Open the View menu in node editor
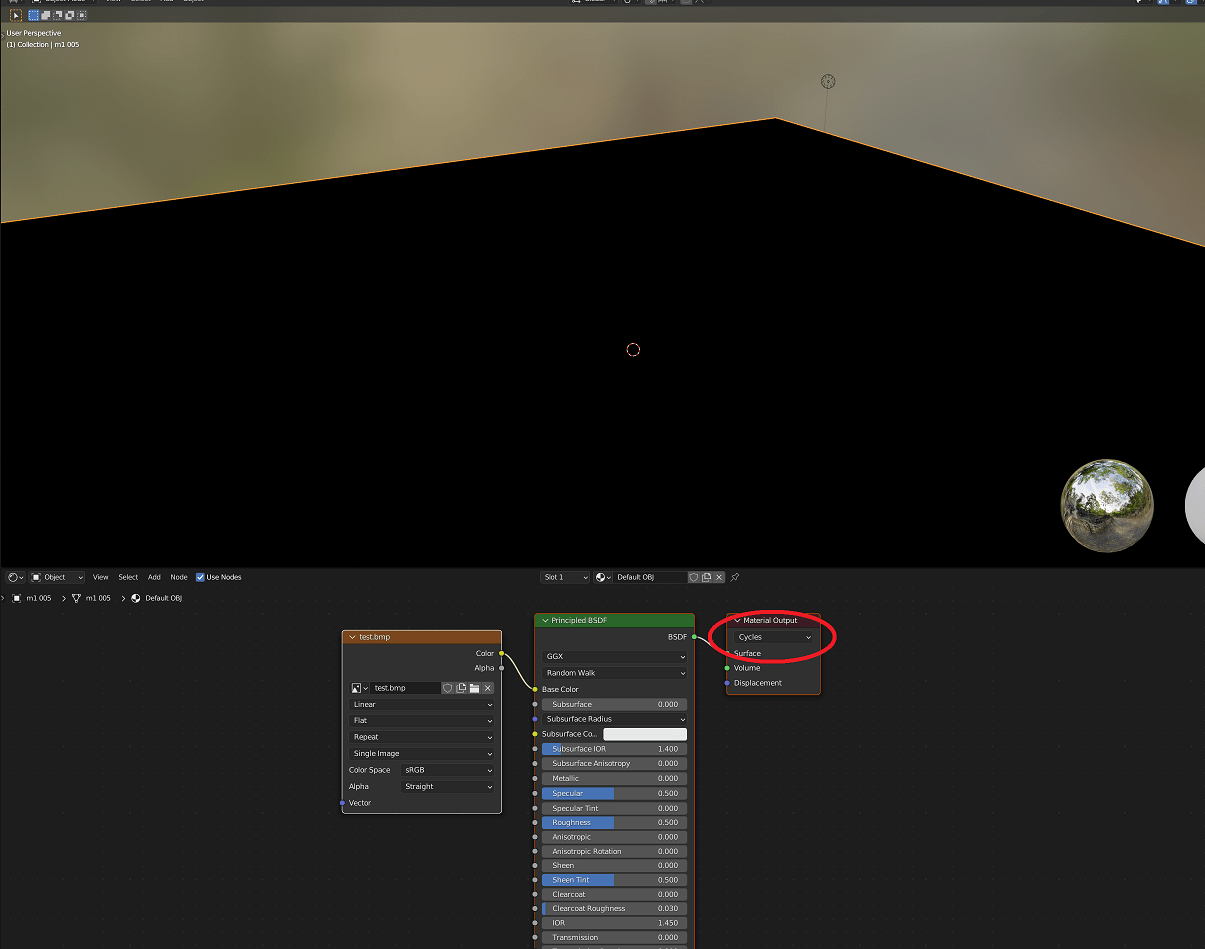Image resolution: width=1205 pixels, height=949 pixels. (x=101, y=577)
